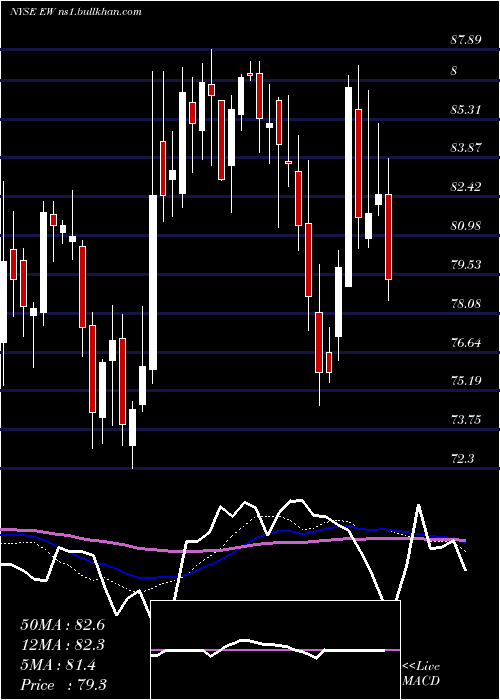Viewport: 500px width, 700px height.
Task: Click the 76.64 price level label
Action: coord(466,343)
